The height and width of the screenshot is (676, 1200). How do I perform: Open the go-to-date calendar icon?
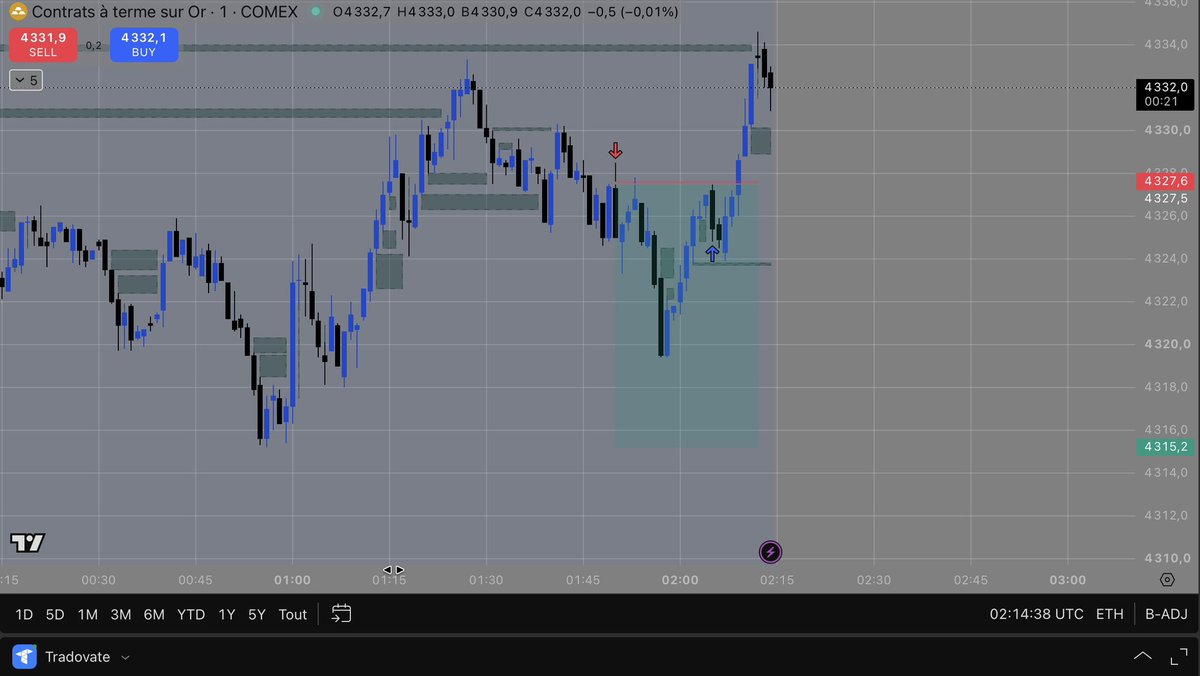342,613
